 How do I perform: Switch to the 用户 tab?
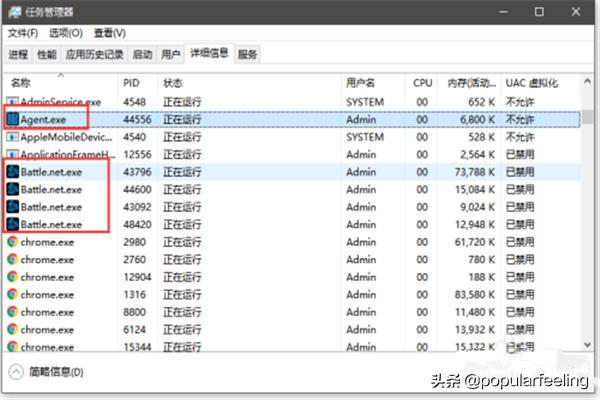pyautogui.click(x=171, y=55)
